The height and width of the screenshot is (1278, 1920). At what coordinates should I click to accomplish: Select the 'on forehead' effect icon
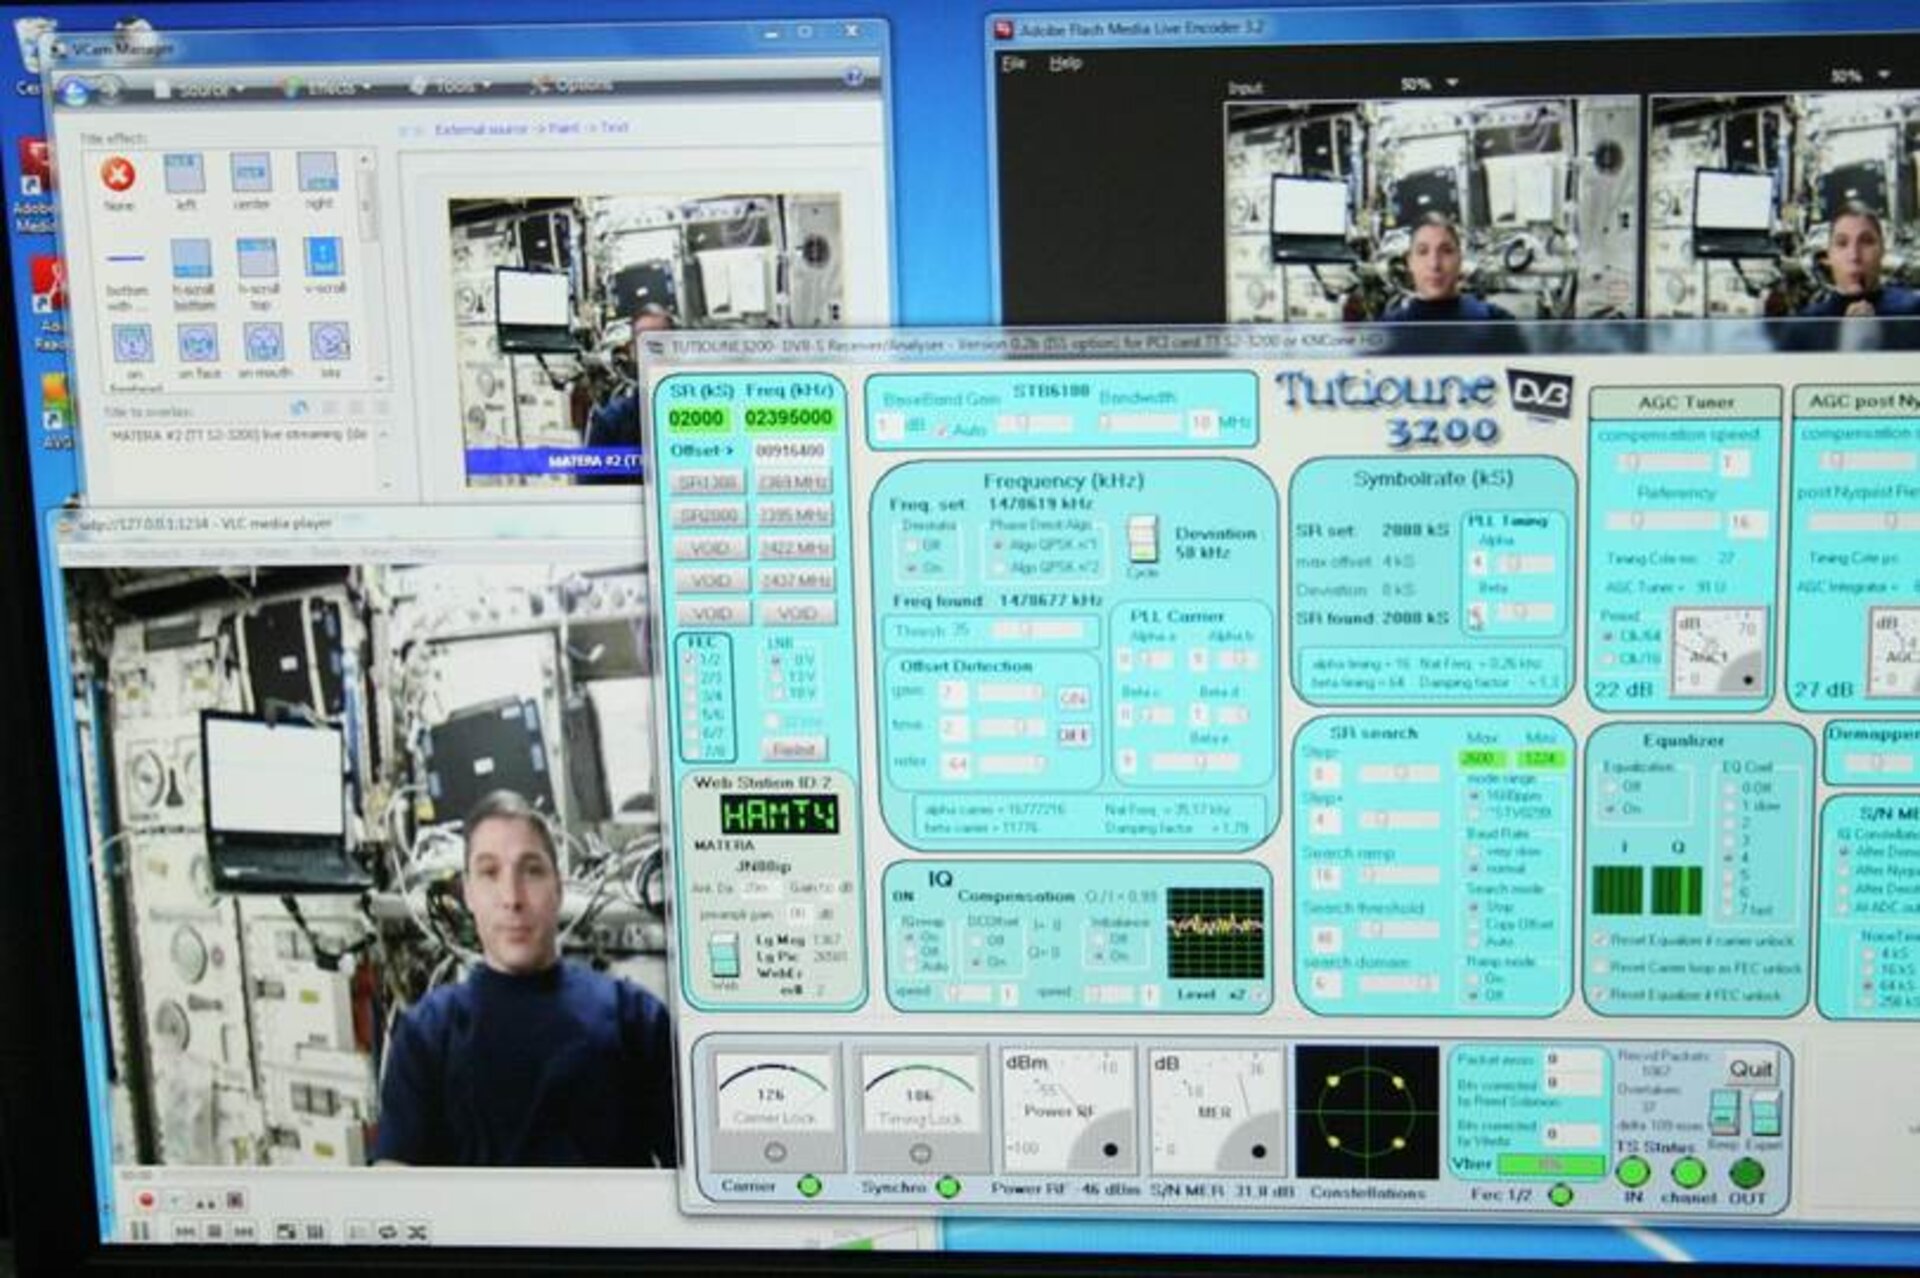(133, 344)
